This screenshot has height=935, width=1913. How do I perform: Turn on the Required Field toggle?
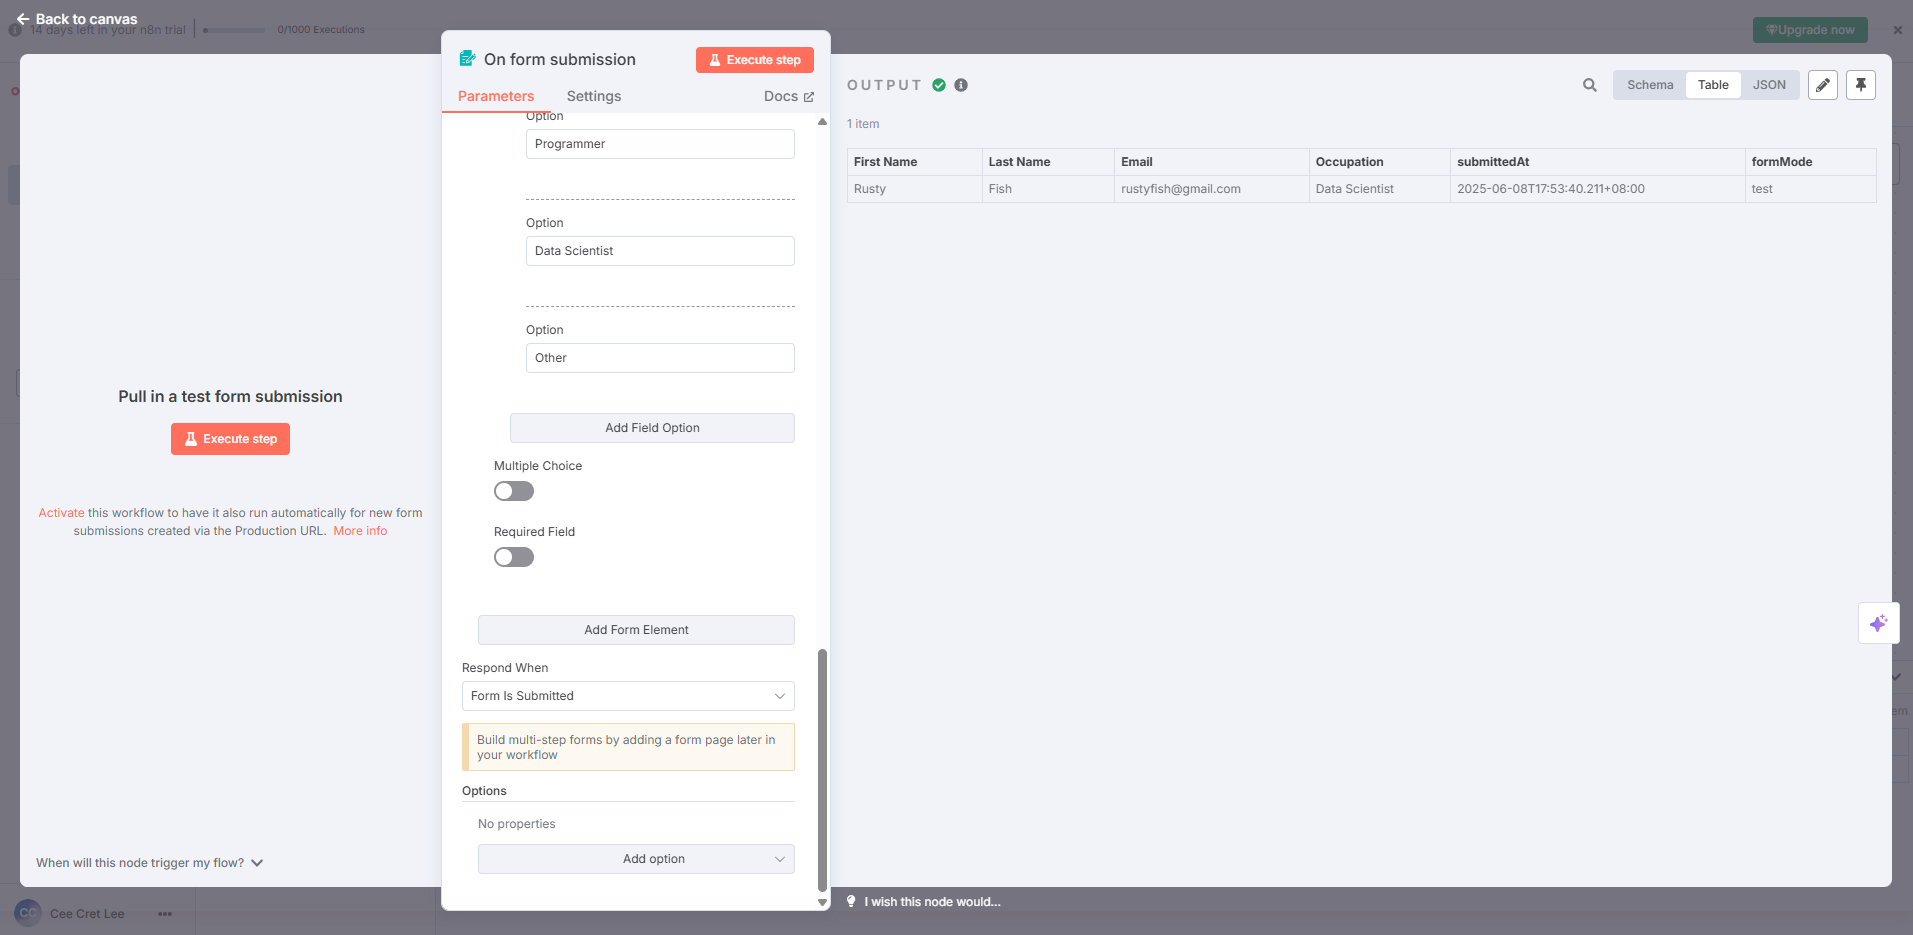[x=513, y=557]
